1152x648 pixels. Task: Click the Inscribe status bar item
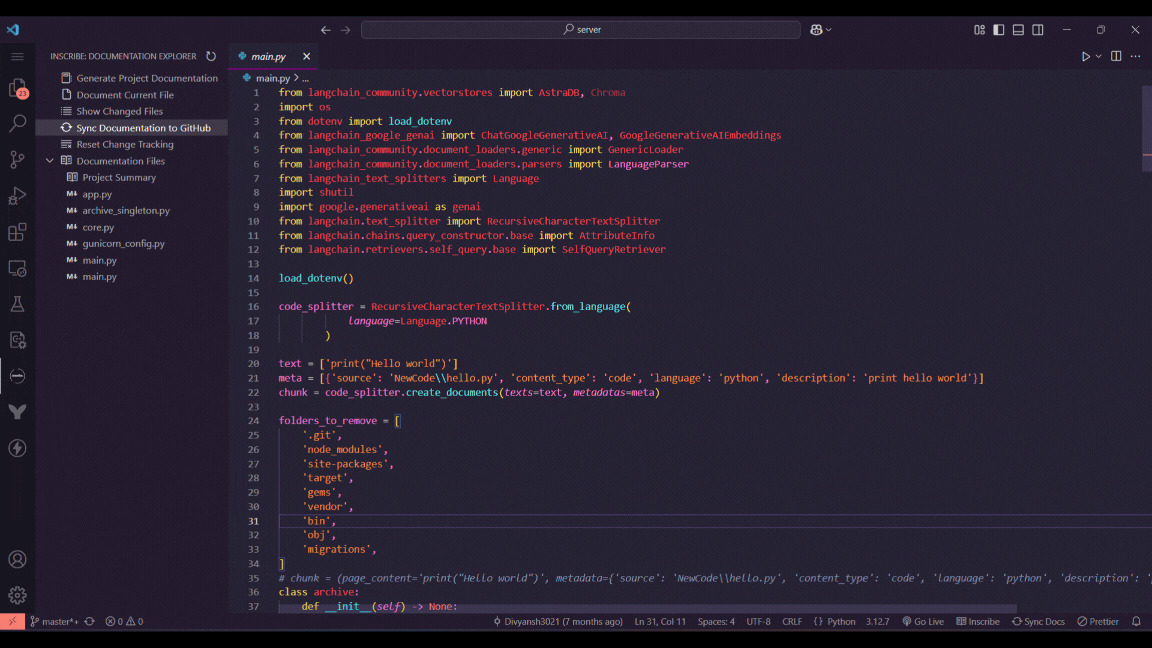click(x=978, y=622)
